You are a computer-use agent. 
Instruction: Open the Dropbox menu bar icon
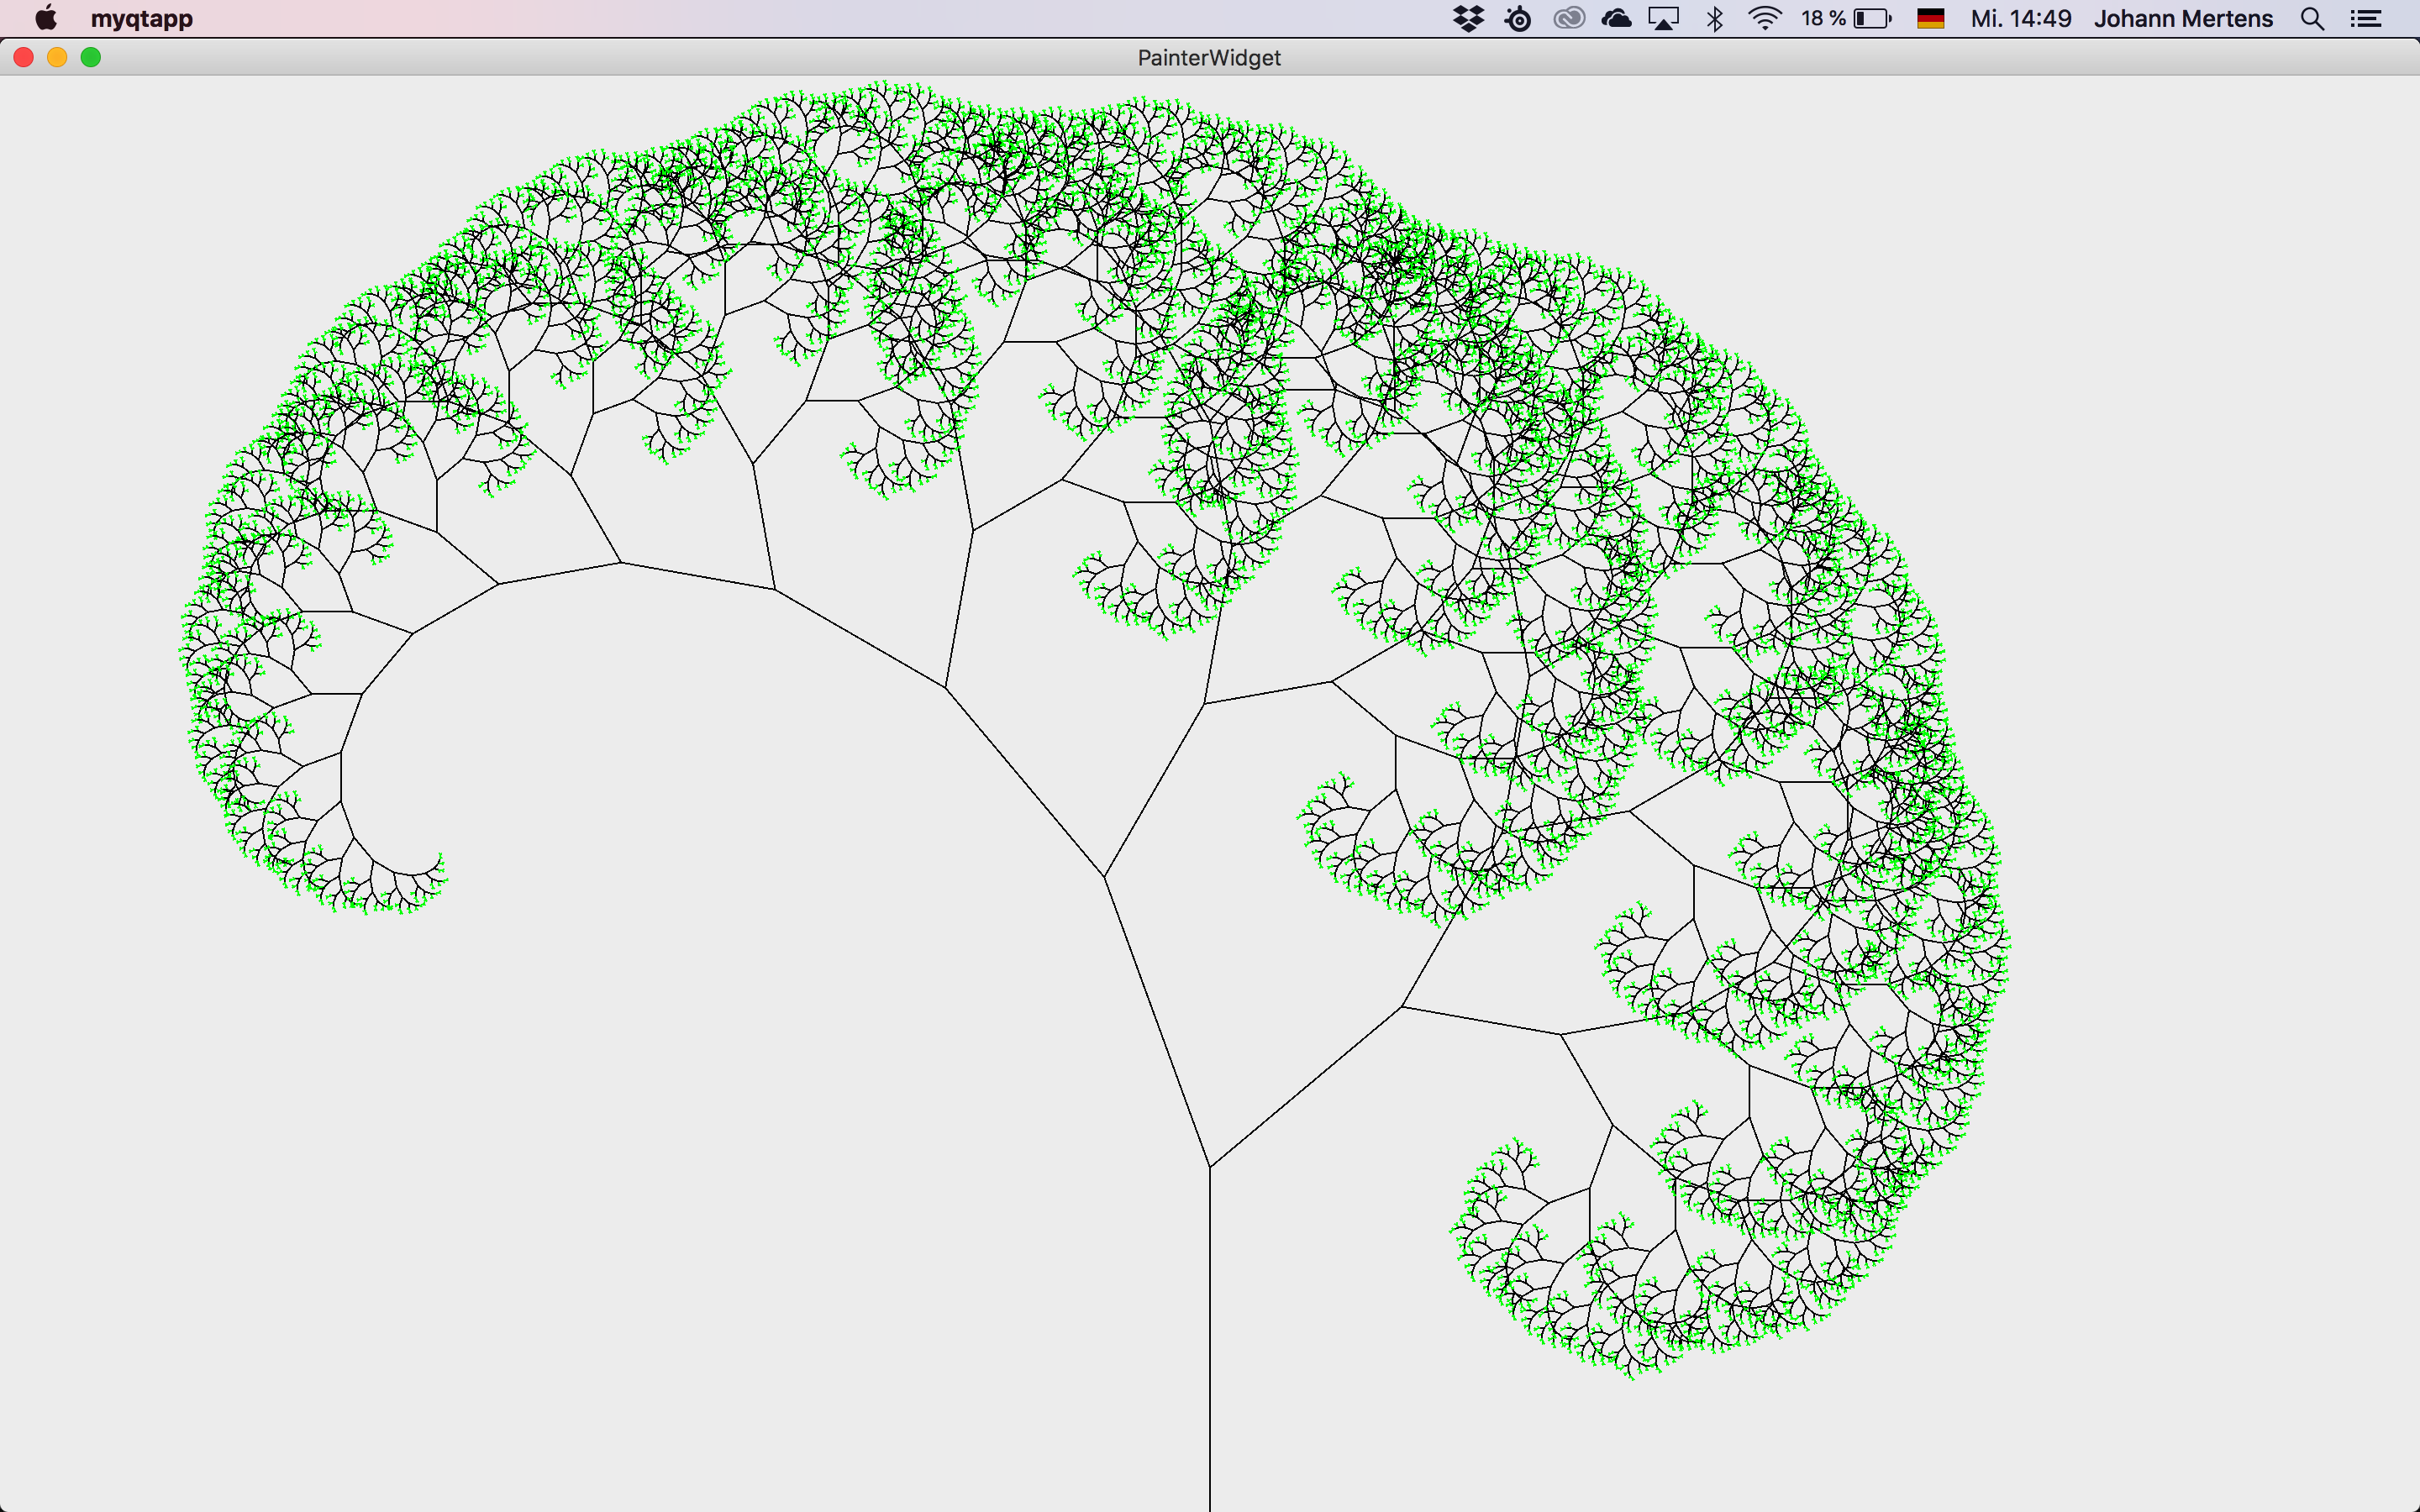click(x=1468, y=19)
